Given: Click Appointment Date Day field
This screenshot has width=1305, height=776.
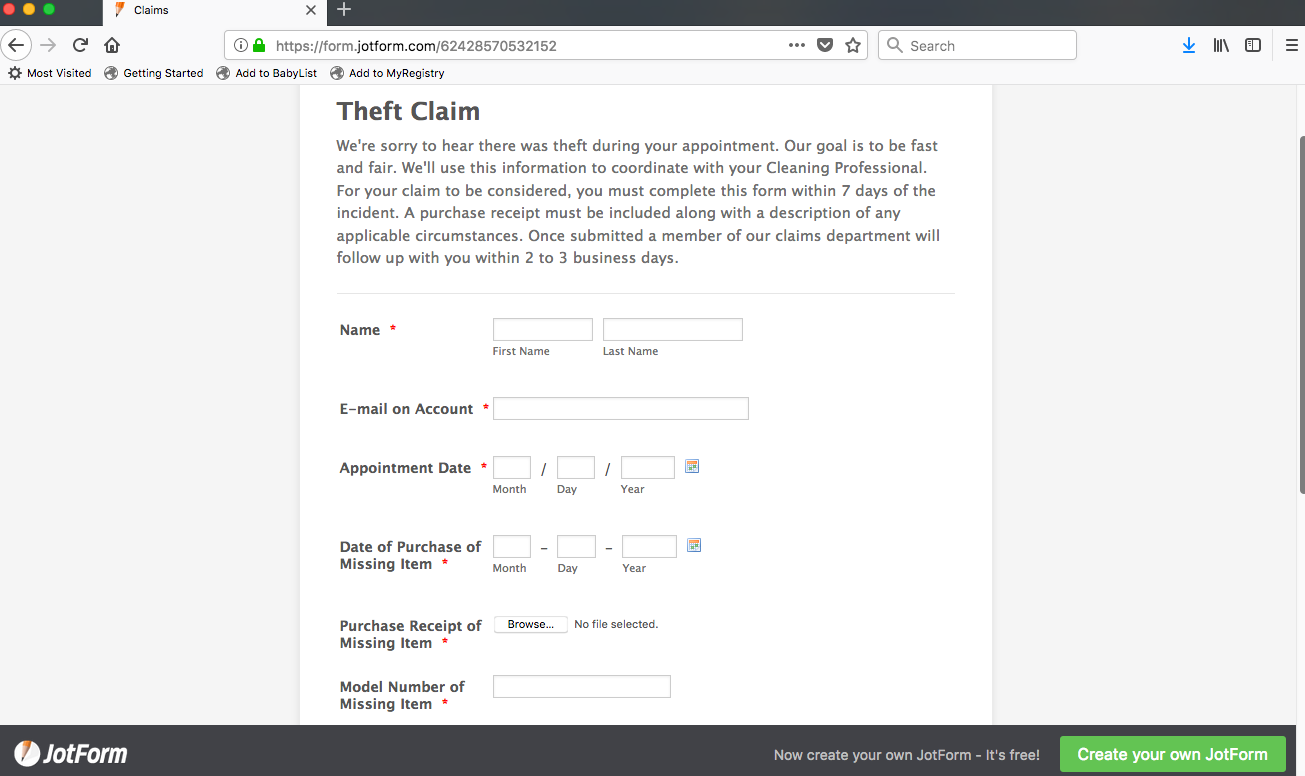Looking at the screenshot, I should pos(576,467).
